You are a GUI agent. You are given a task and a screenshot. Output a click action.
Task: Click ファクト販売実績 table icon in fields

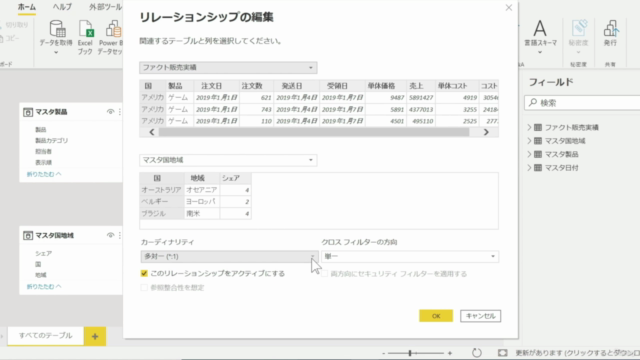point(538,127)
